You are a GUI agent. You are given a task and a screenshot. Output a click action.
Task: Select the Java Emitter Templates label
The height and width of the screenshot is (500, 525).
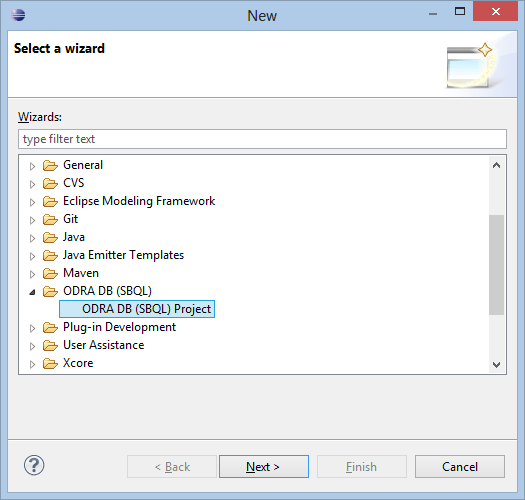(124, 256)
